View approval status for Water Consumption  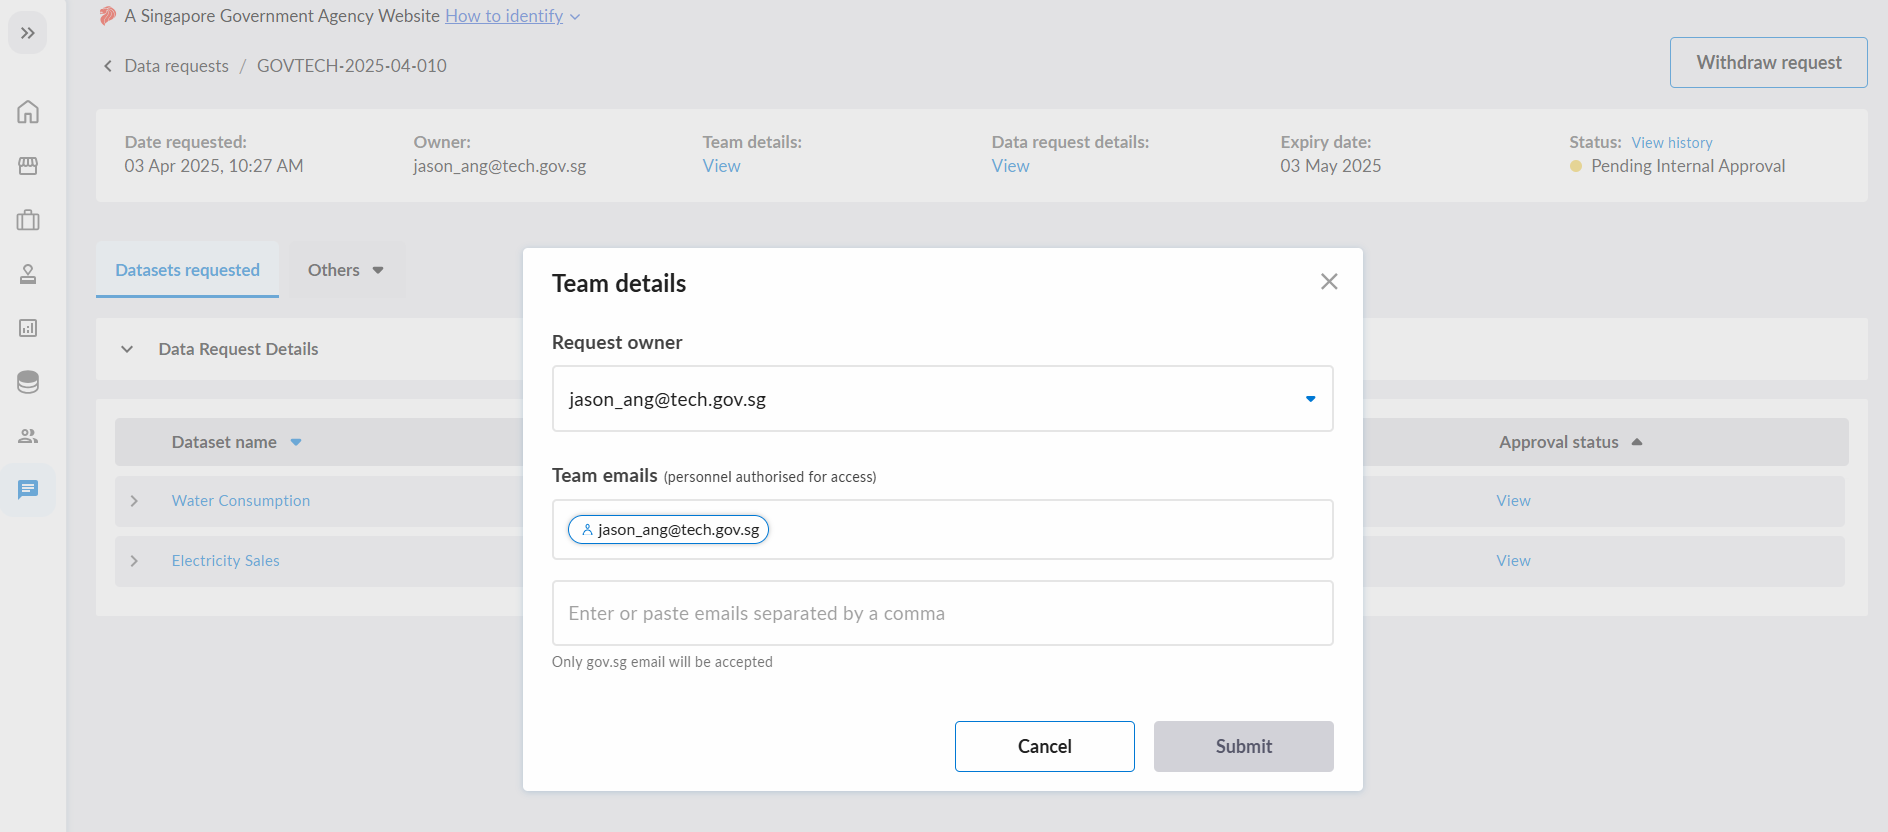click(1513, 501)
